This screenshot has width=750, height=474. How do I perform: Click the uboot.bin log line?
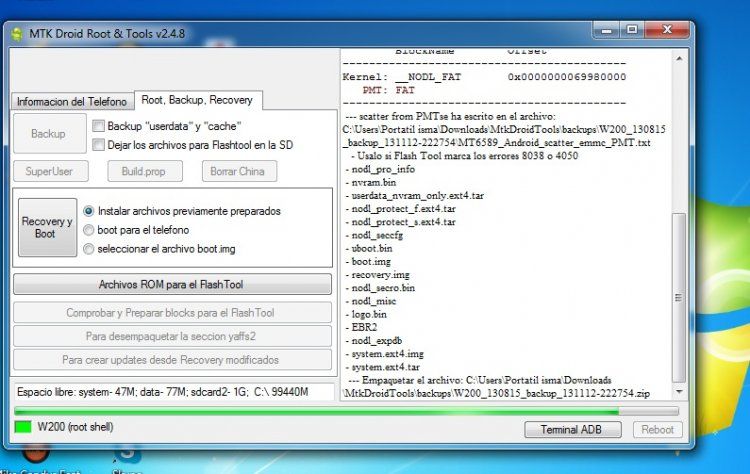pyautogui.click(x=369, y=249)
